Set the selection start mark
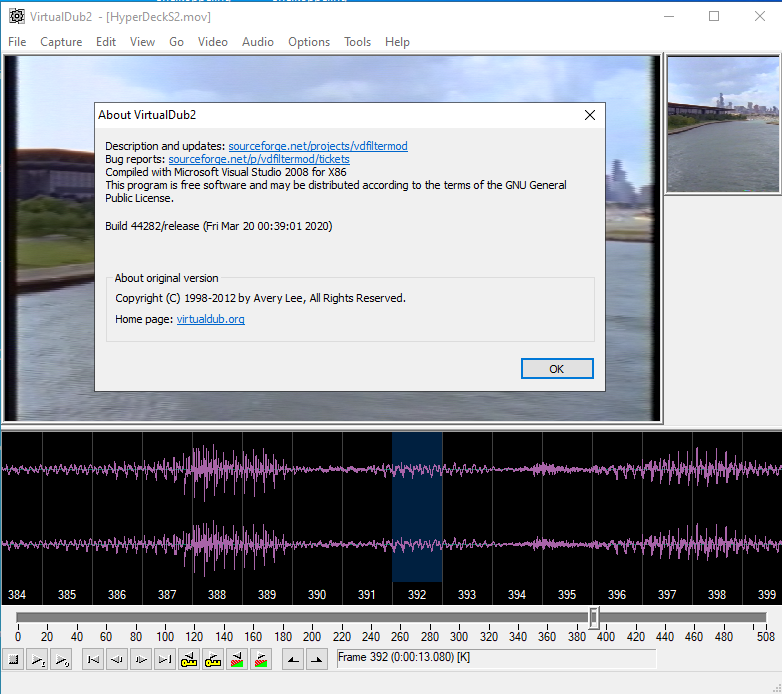 (292, 659)
